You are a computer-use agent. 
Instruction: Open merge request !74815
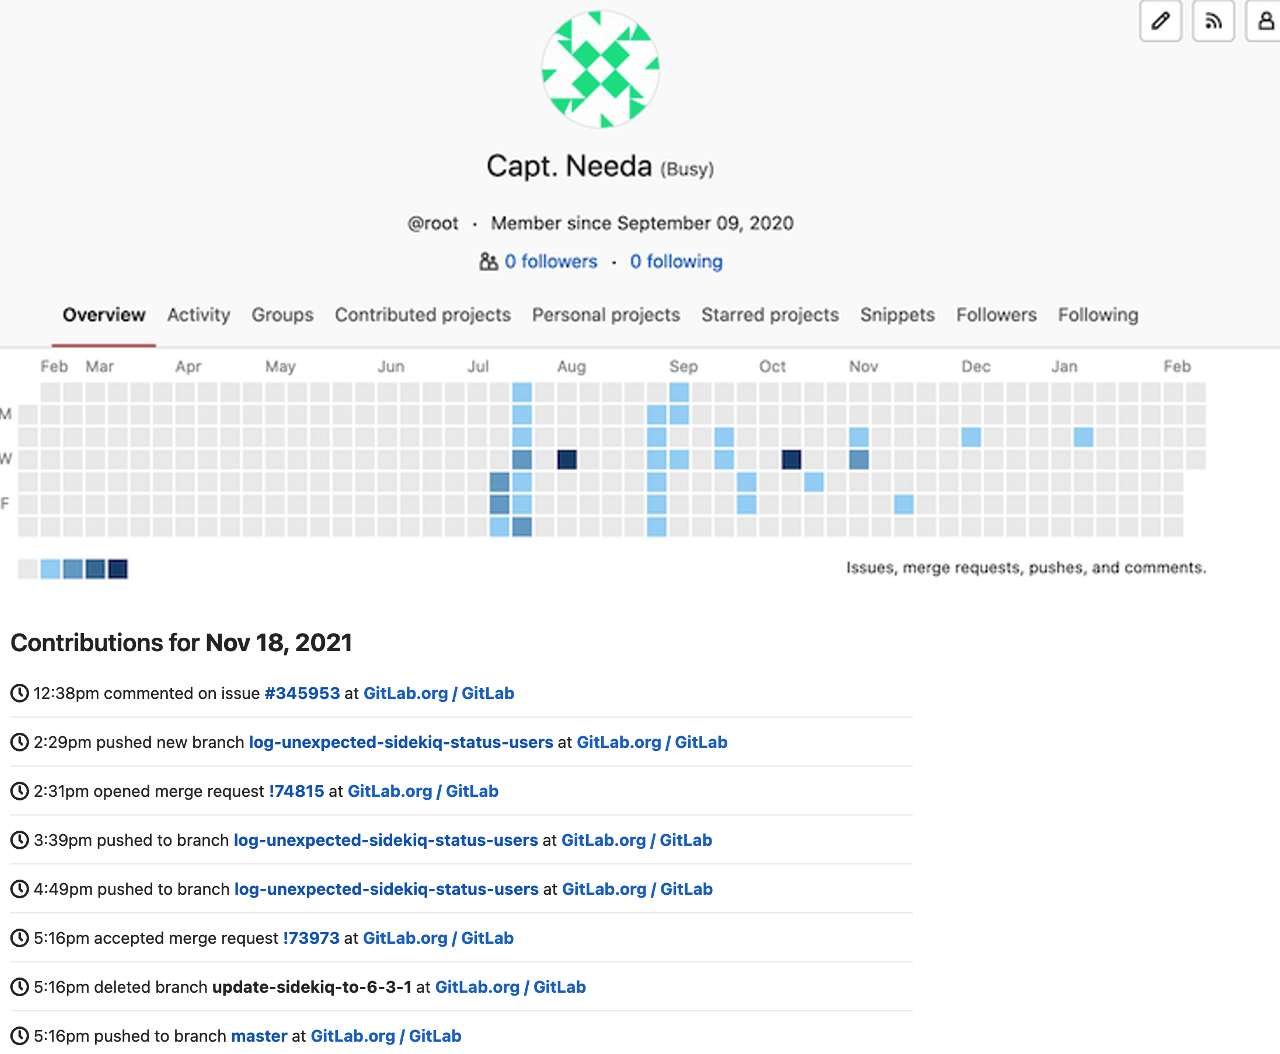pyautogui.click(x=296, y=791)
